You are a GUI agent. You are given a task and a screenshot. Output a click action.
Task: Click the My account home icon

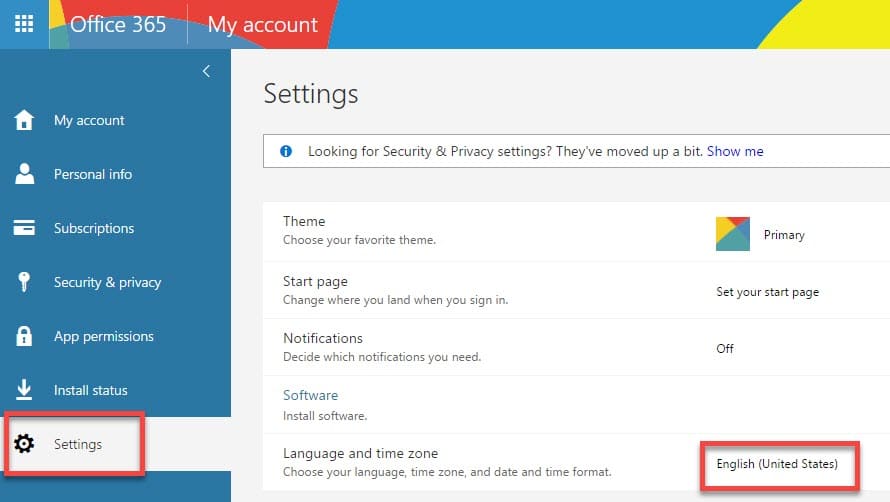[x=24, y=120]
